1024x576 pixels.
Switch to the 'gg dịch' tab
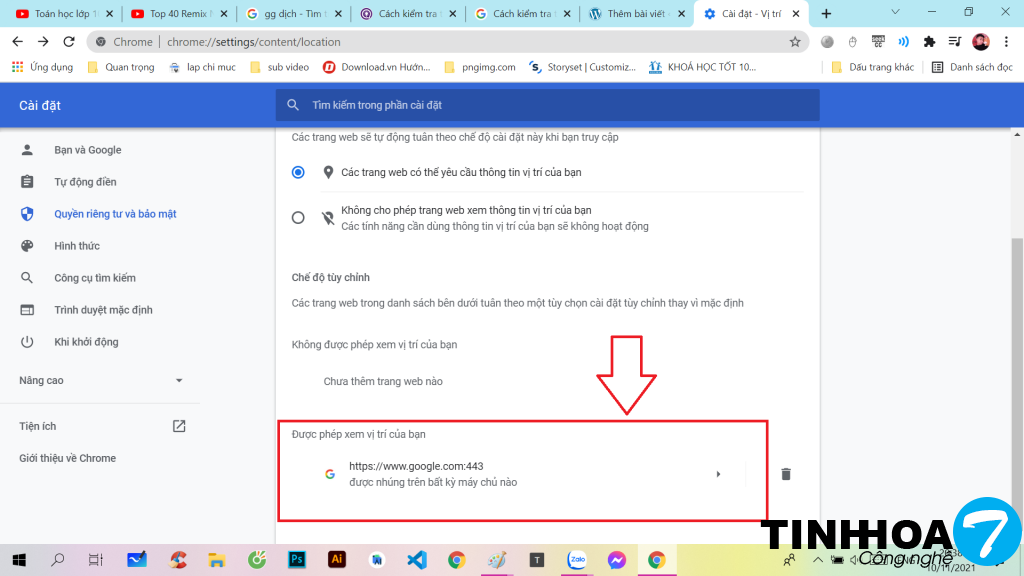[x=290, y=14]
